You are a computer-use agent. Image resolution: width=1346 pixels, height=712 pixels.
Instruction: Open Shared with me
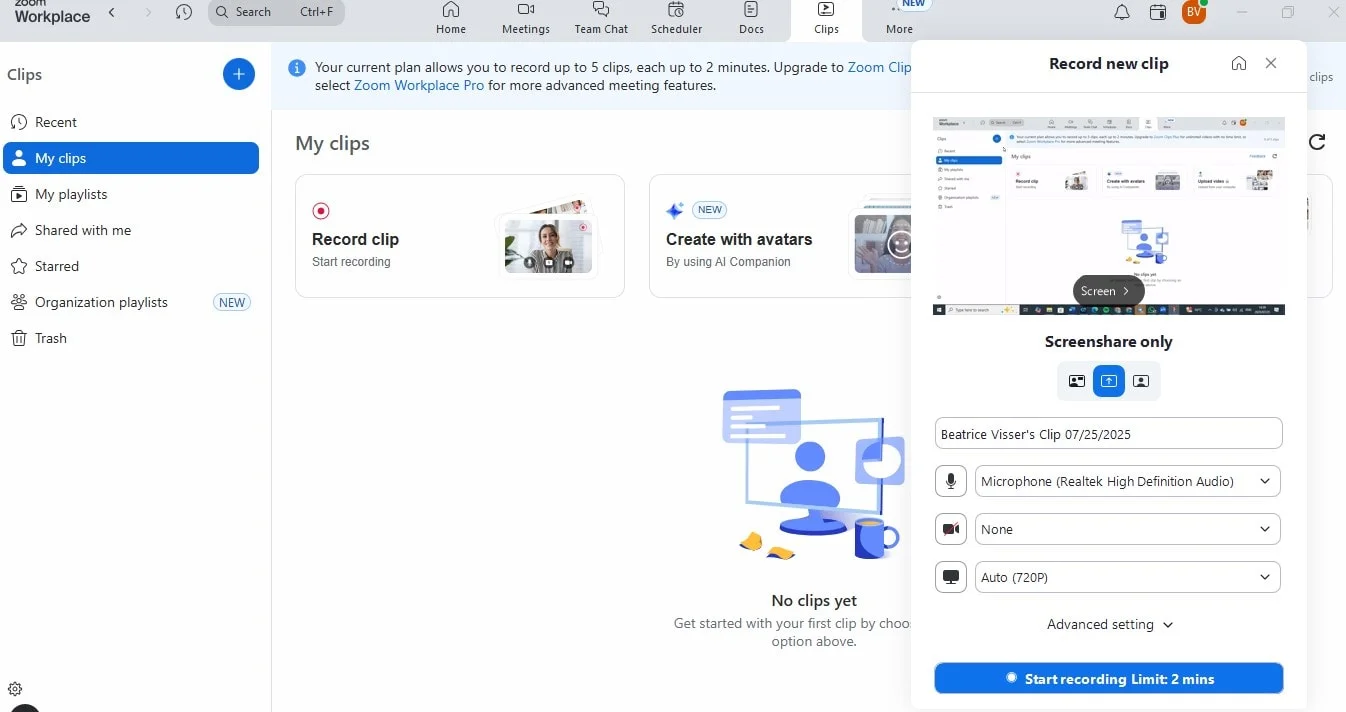(131, 230)
